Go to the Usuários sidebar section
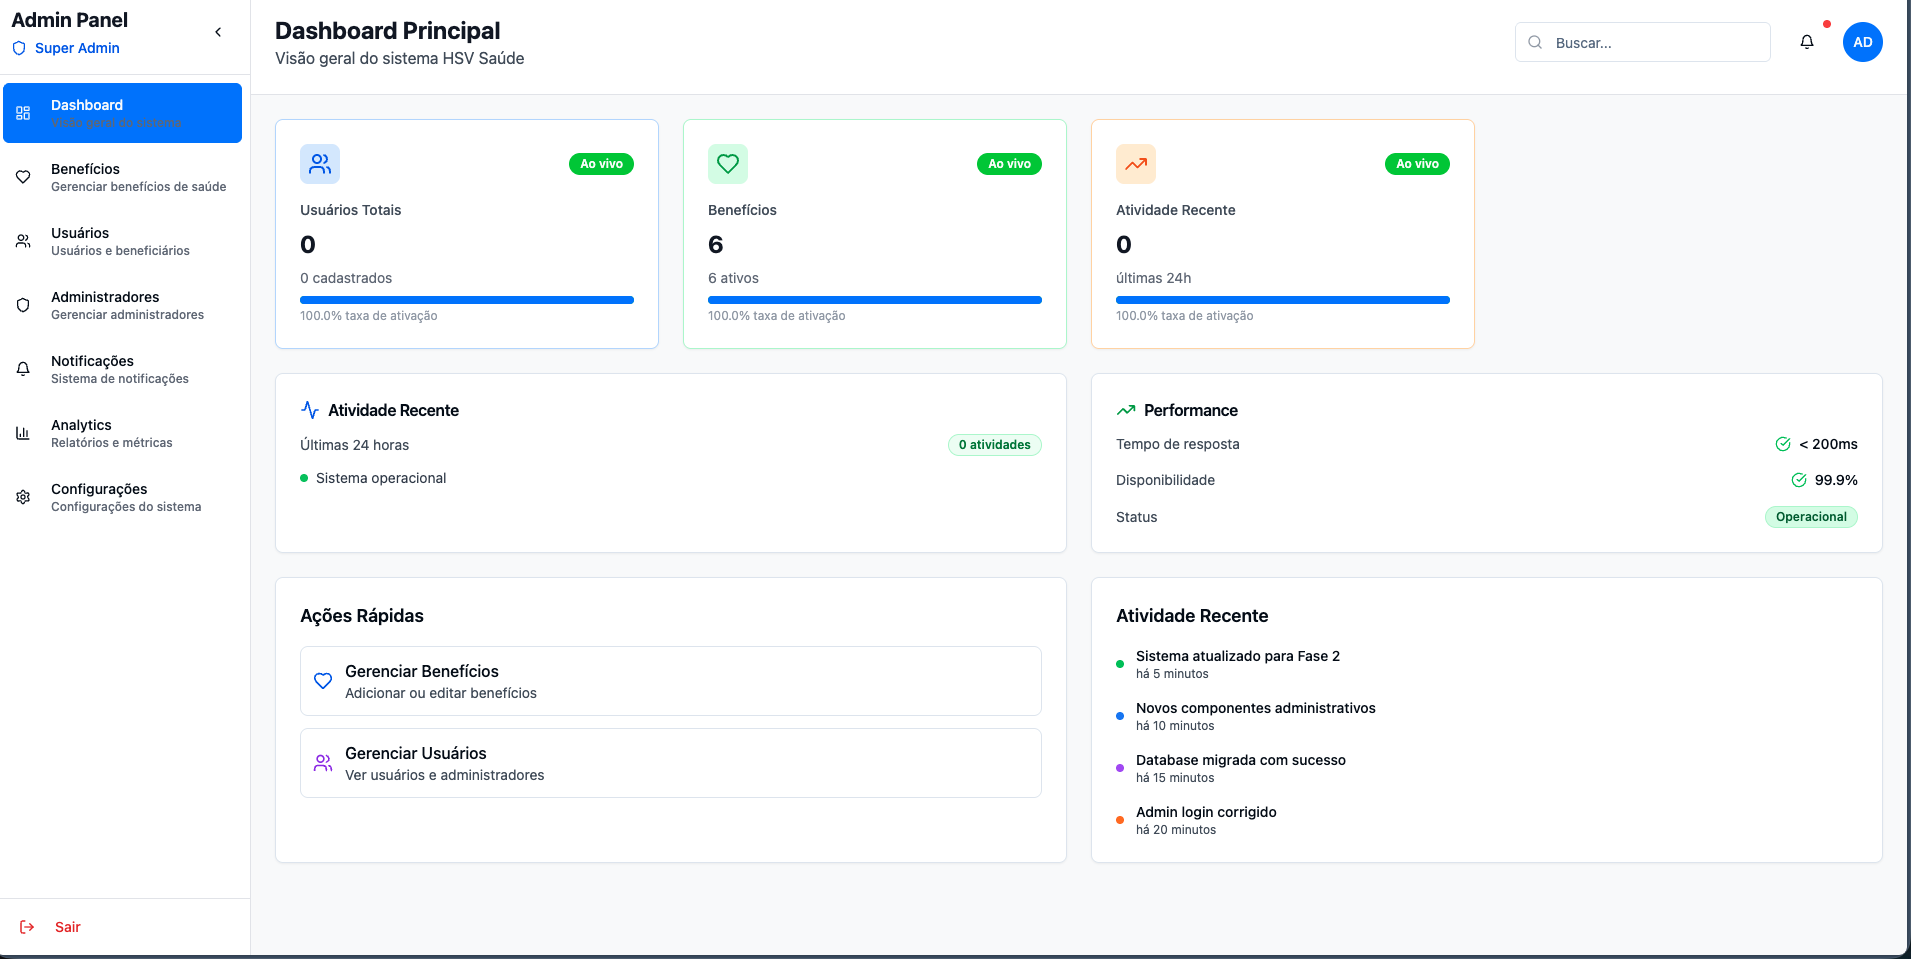 (122, 241)
